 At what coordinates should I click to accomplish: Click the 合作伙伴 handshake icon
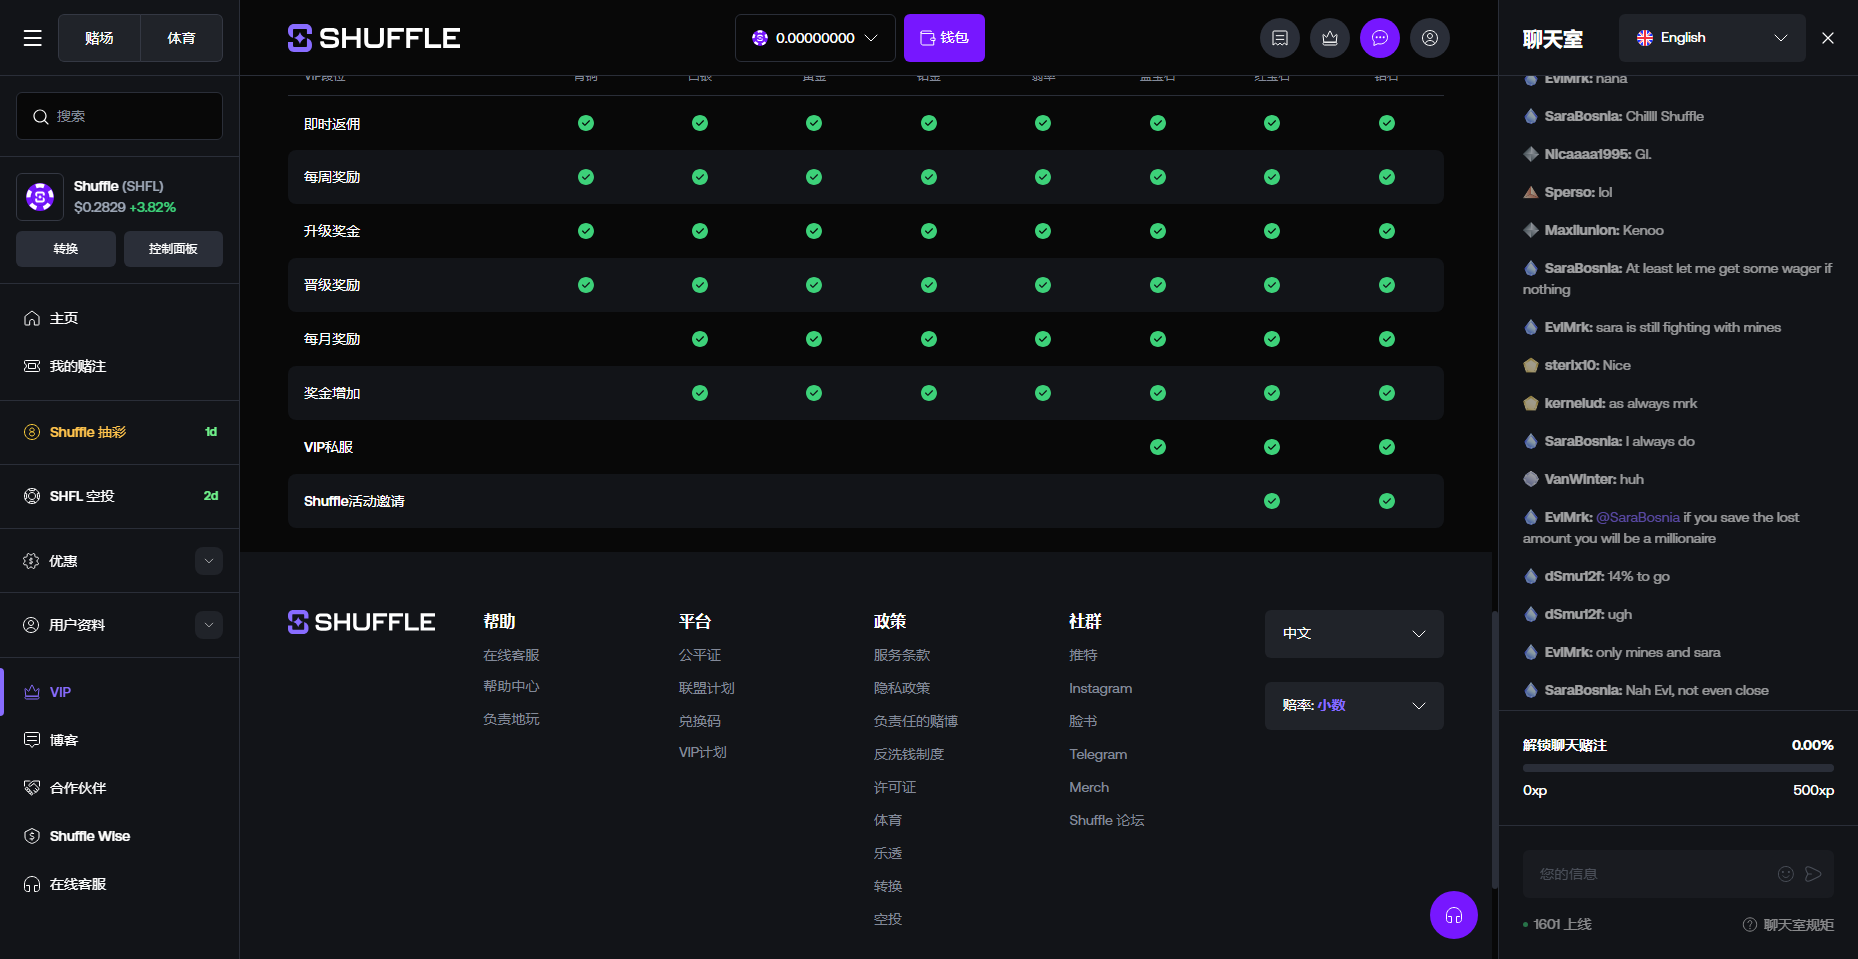point(32,788)
